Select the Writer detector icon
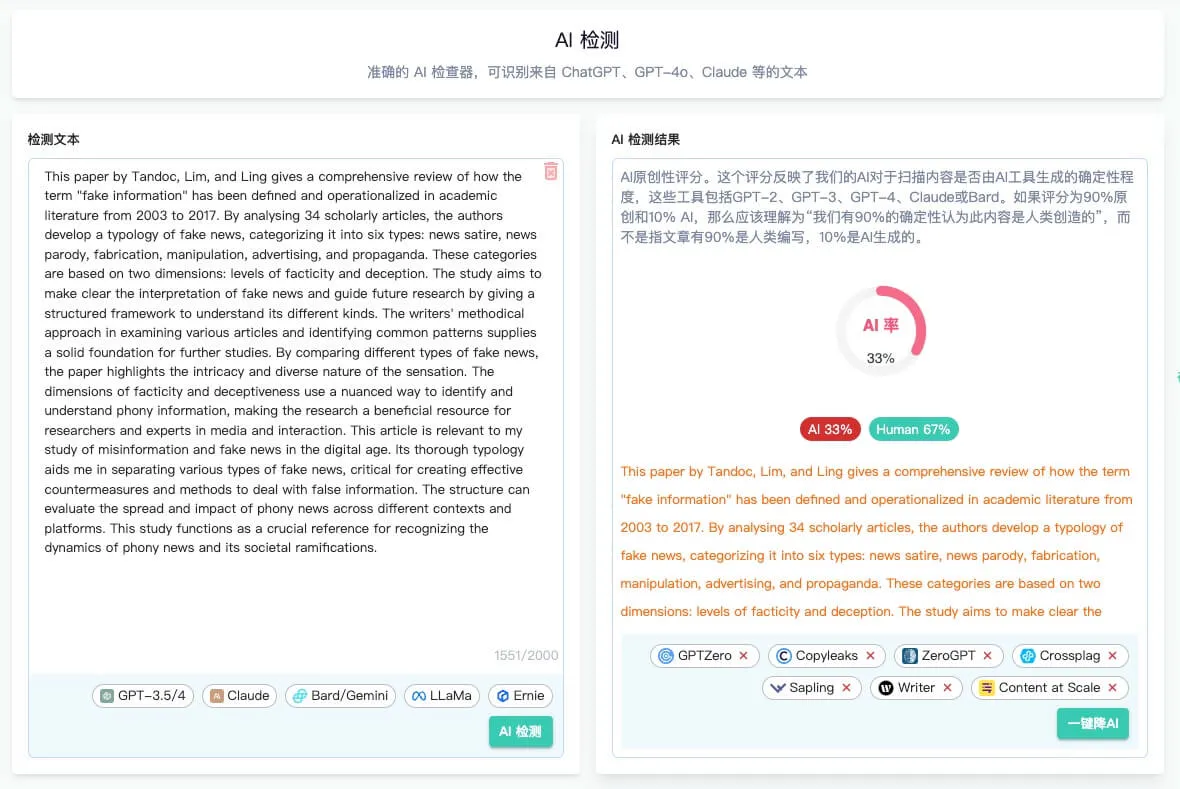Screen dimensions: 1180x789 (887, 687)
